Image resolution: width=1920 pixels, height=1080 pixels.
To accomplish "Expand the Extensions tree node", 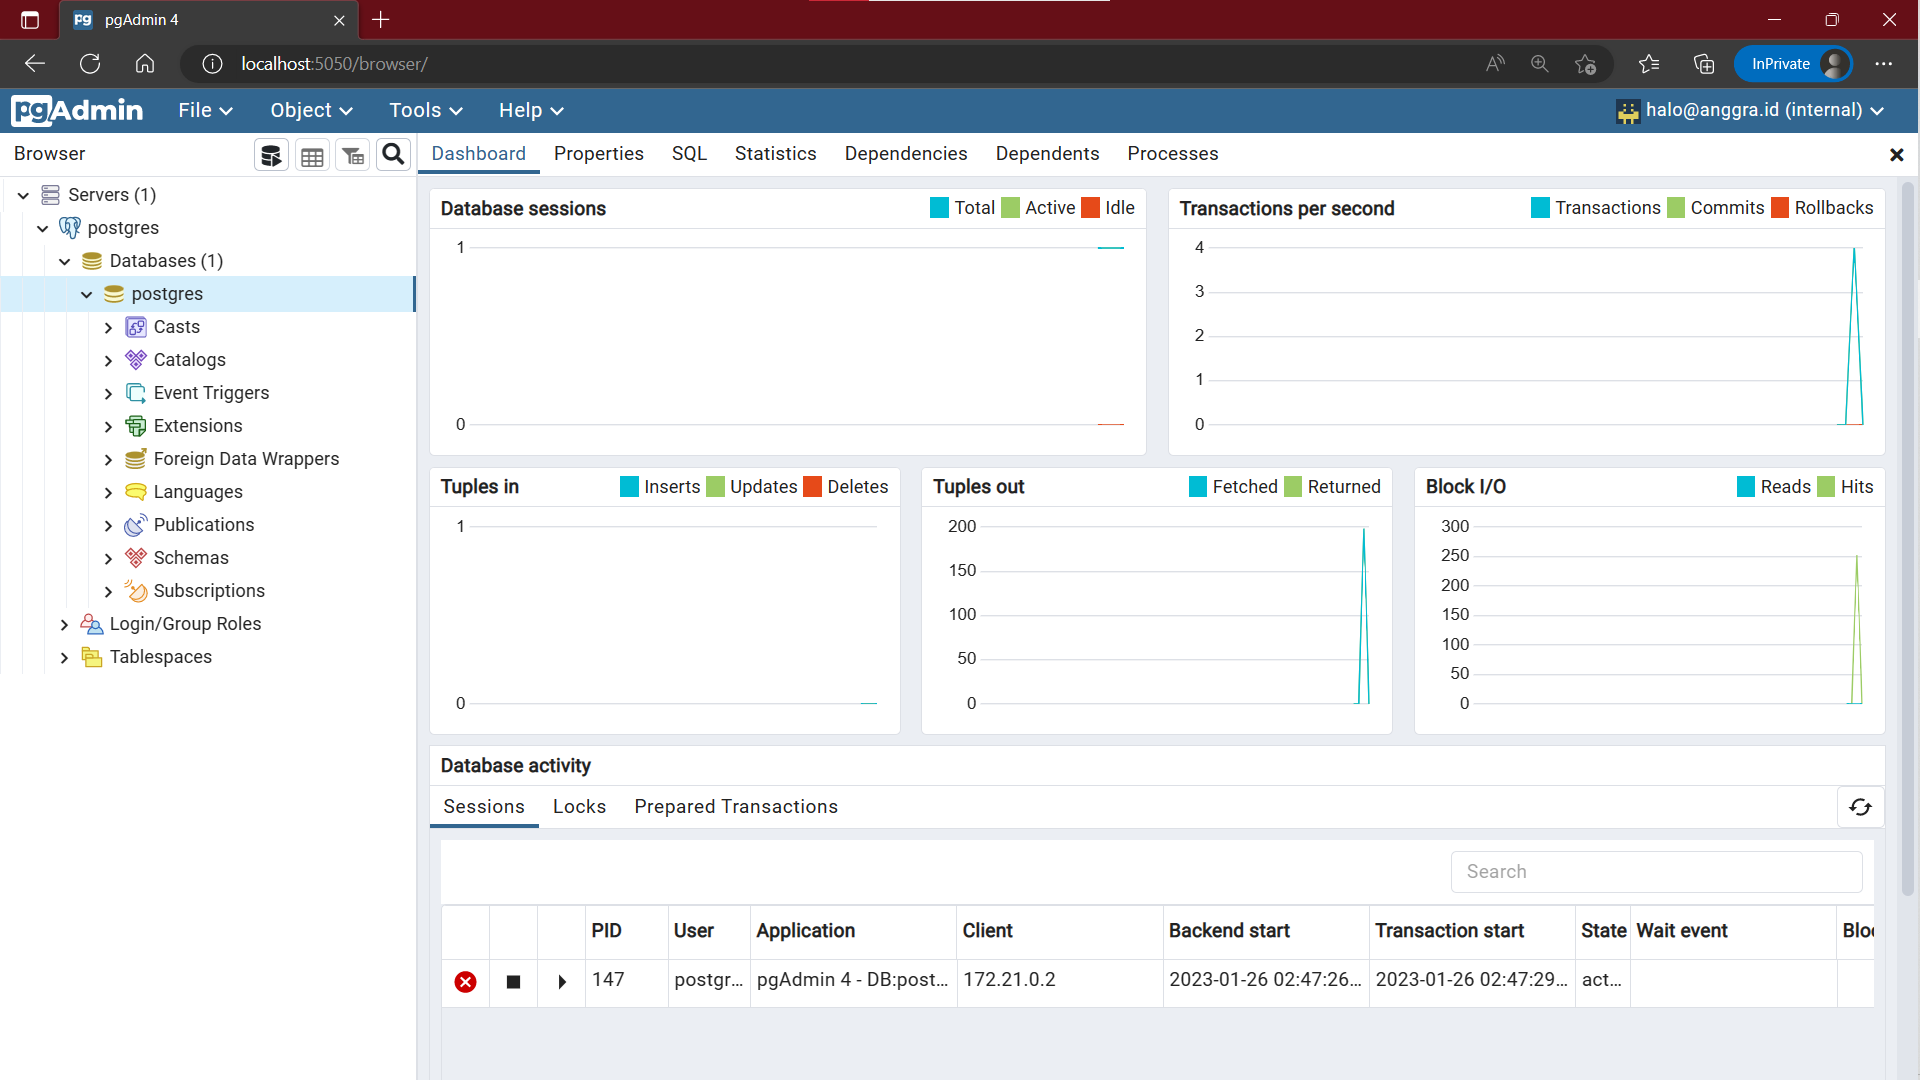I will click(x=109, y=427).
